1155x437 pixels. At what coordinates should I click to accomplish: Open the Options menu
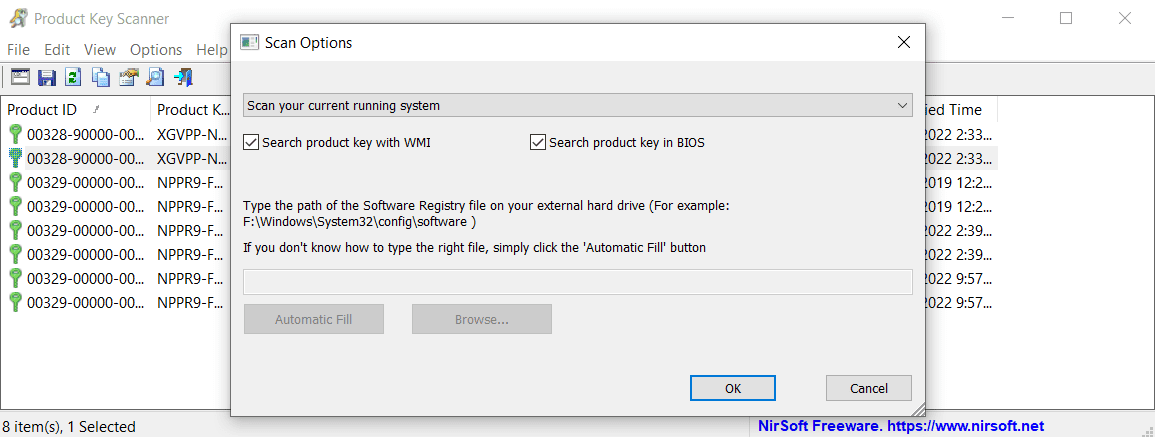pyautogui.click(x=156, y=49)
